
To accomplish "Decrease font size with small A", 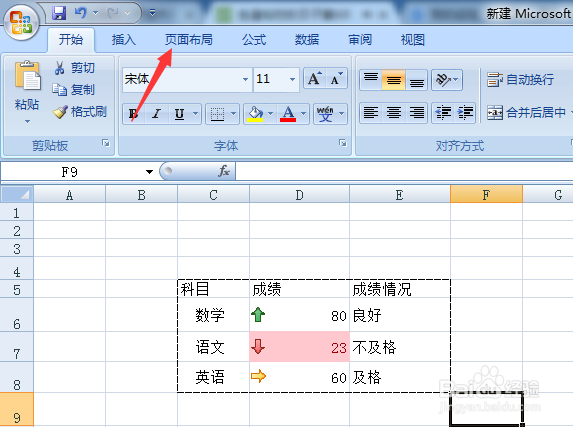I will click(x=337, y=79).
